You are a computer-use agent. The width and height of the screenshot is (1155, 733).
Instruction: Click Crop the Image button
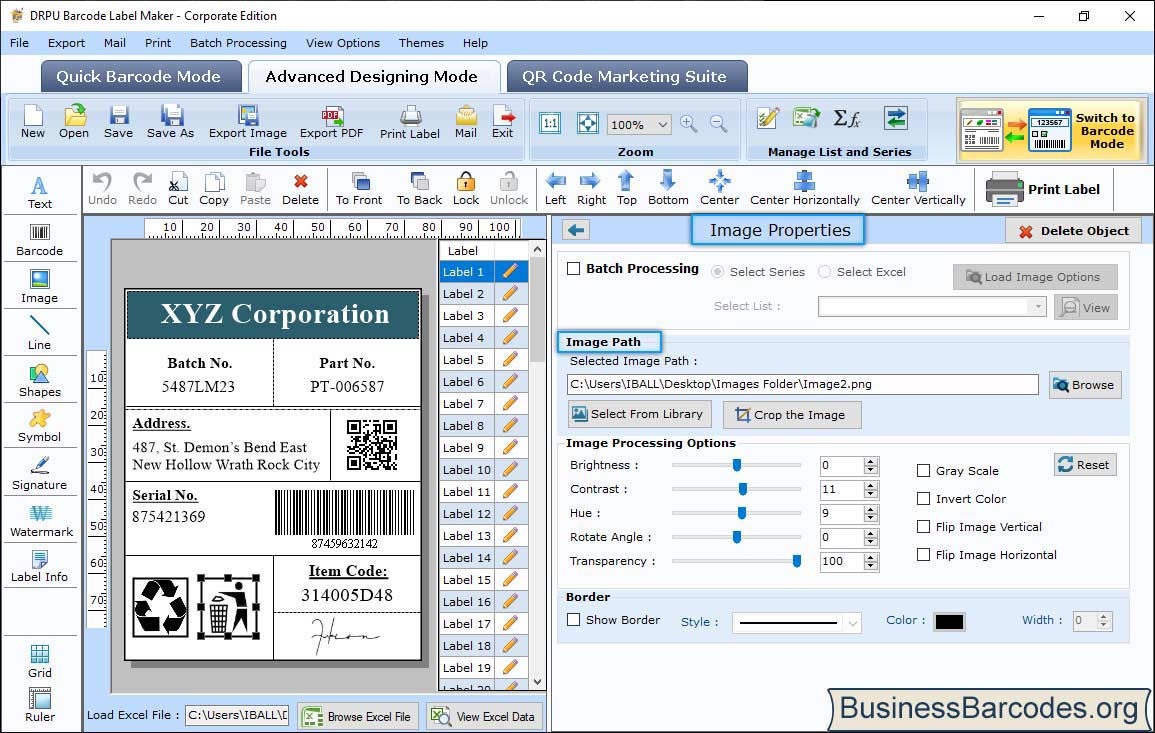[792, 415]
